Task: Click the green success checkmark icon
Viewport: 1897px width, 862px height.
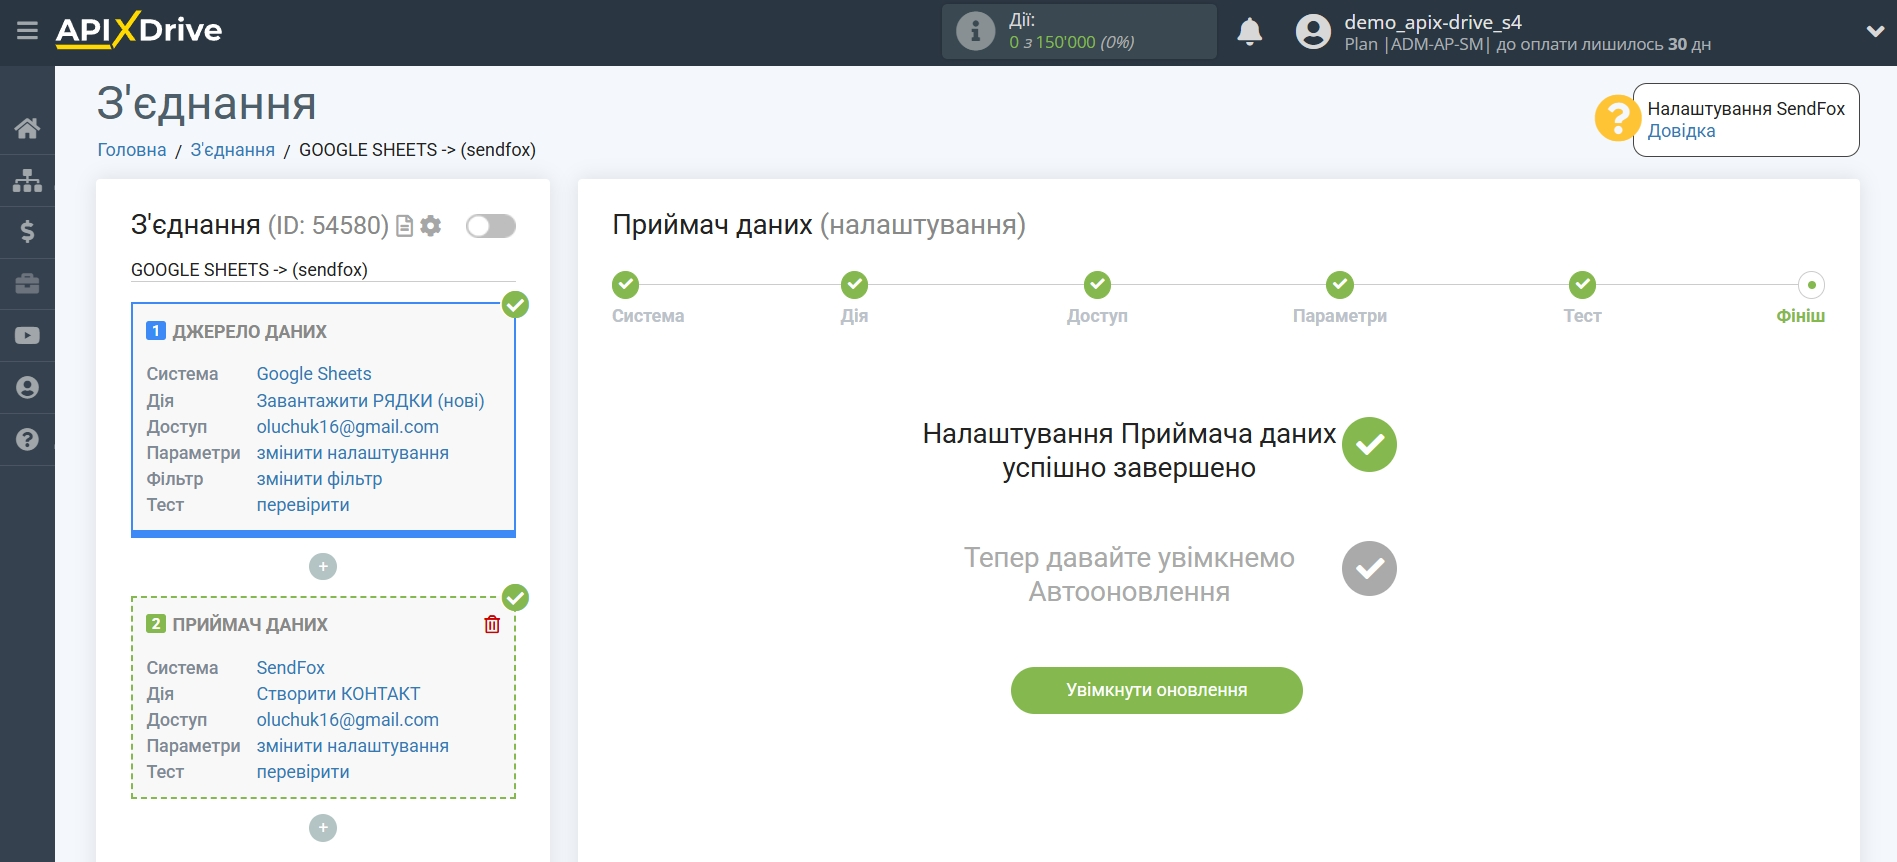Action: (1369, 445)
